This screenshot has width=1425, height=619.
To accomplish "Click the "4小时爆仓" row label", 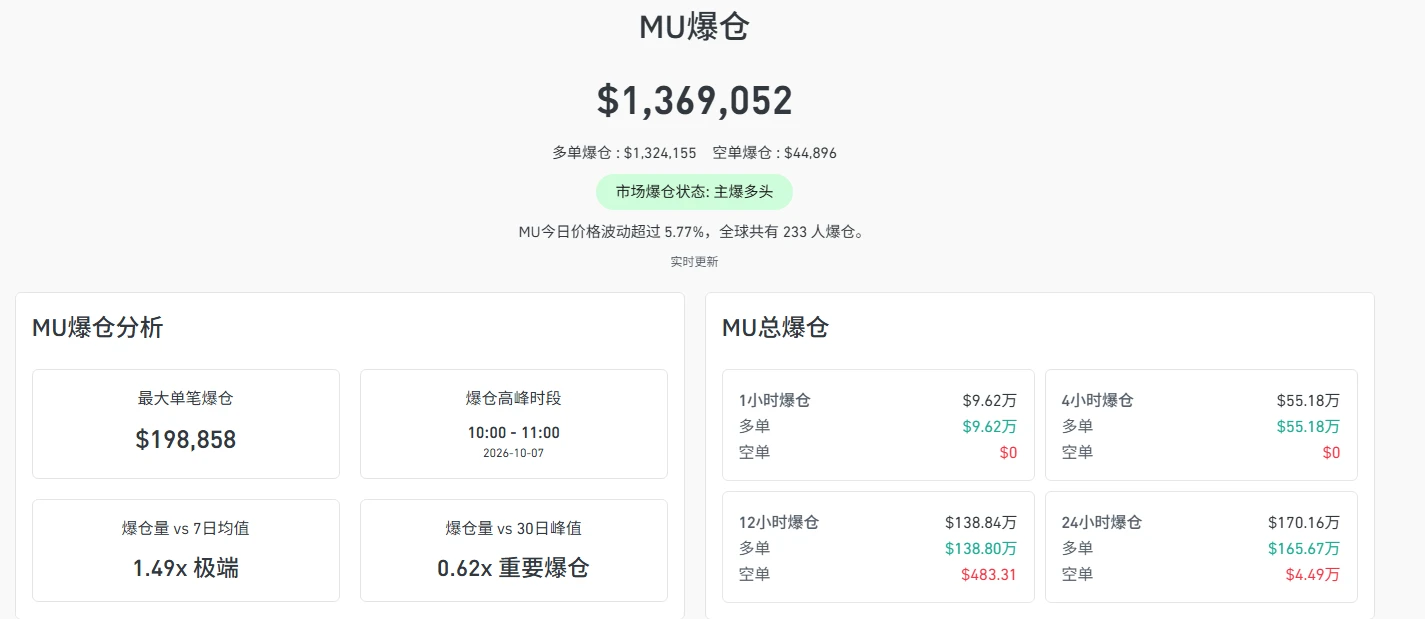I will point(1098,401).
